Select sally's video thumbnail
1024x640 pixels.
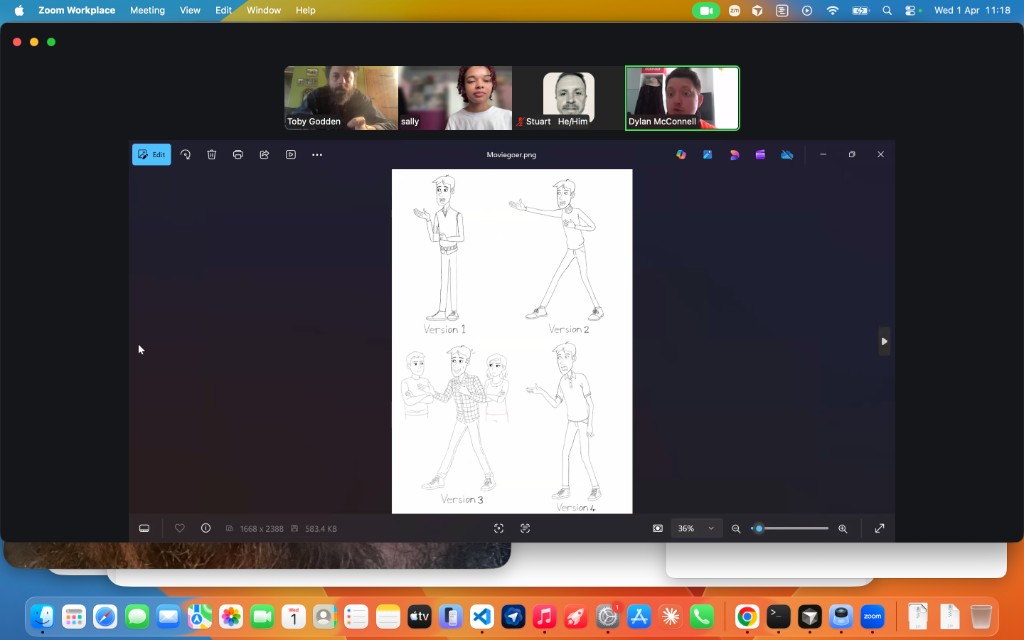pyautogui.click(x=455, y=98)
